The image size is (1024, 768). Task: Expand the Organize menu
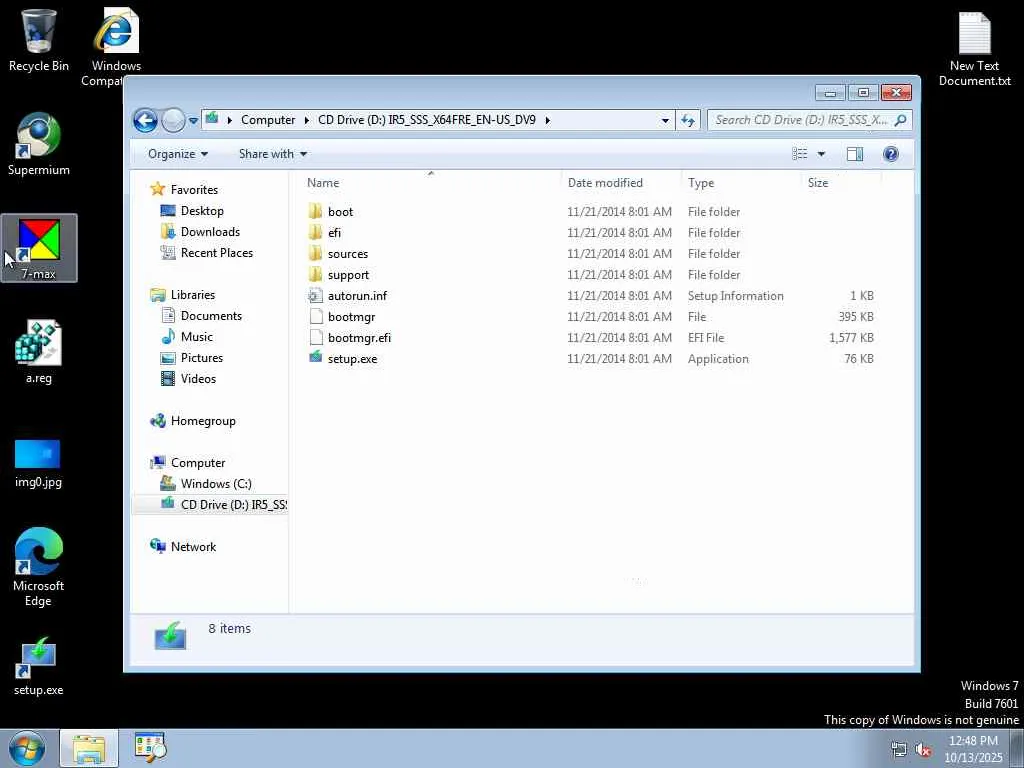point(178,153)
